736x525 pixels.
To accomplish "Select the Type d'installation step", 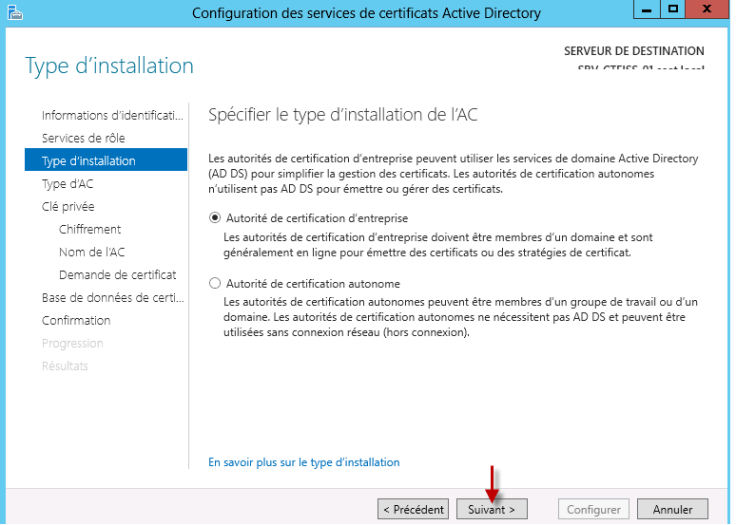I will 106,160.
